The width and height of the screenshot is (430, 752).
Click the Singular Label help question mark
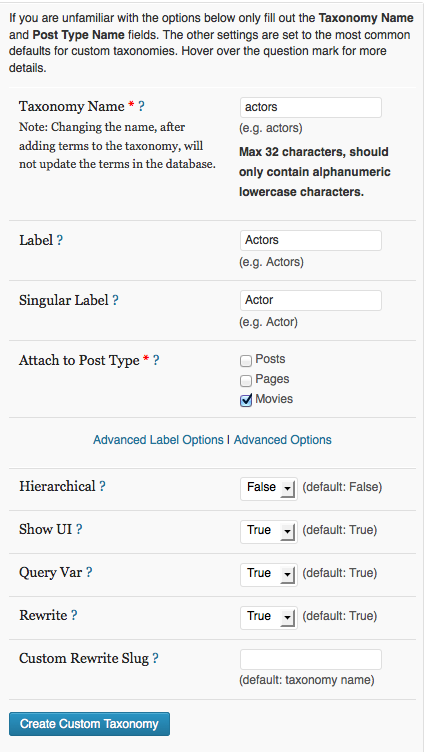coord(116,300)
